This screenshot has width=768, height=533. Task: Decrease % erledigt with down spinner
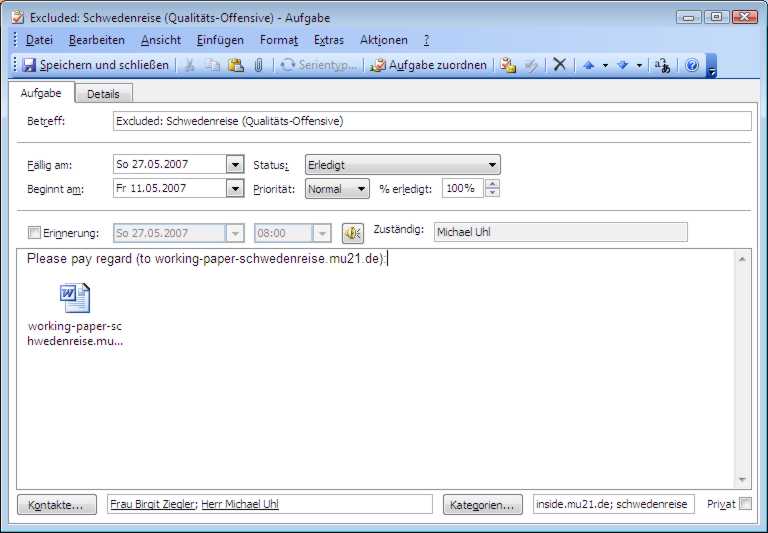pyautogui.click(x=492, y=193)
